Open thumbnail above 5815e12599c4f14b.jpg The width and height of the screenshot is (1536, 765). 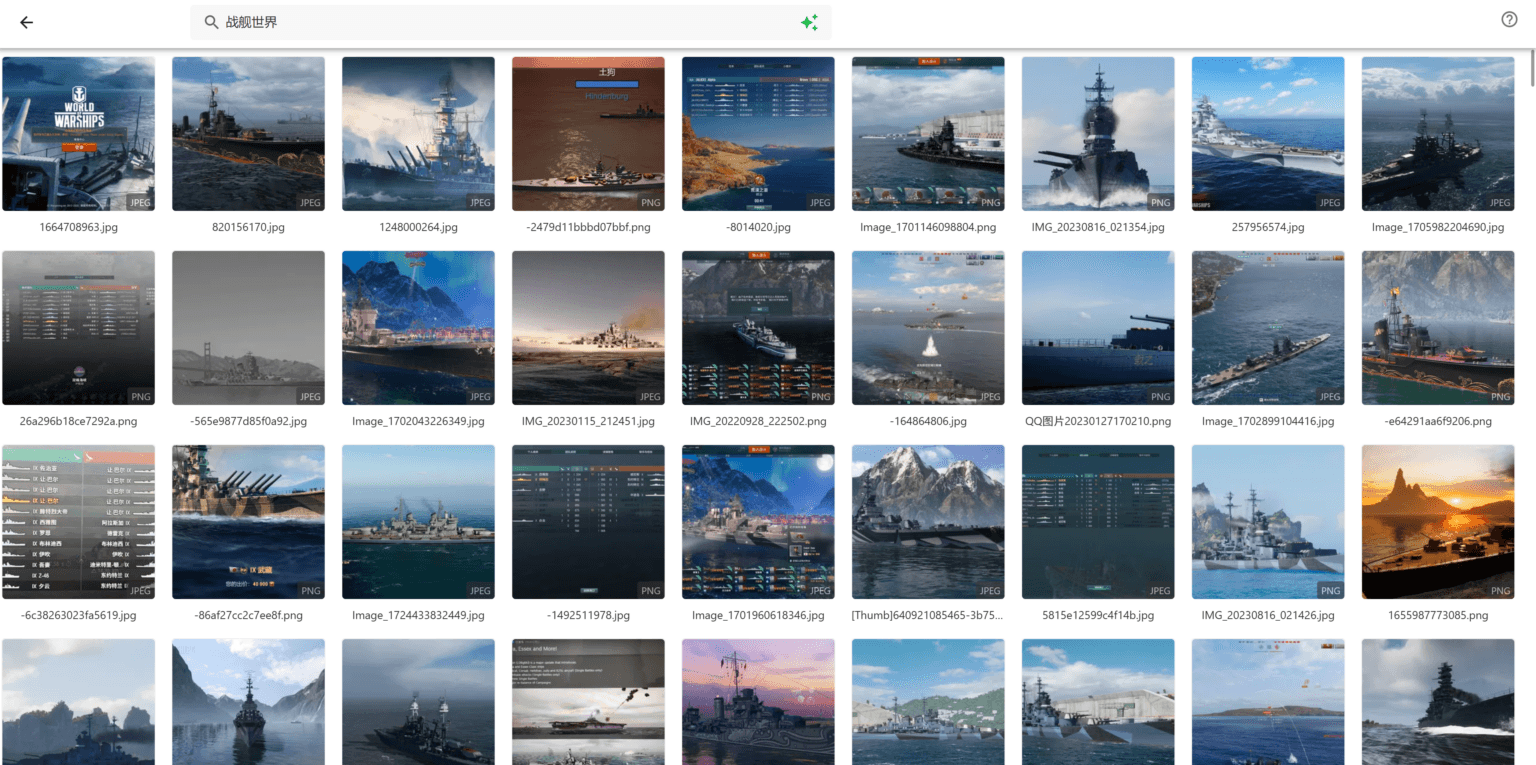(x=1098, y=522)
